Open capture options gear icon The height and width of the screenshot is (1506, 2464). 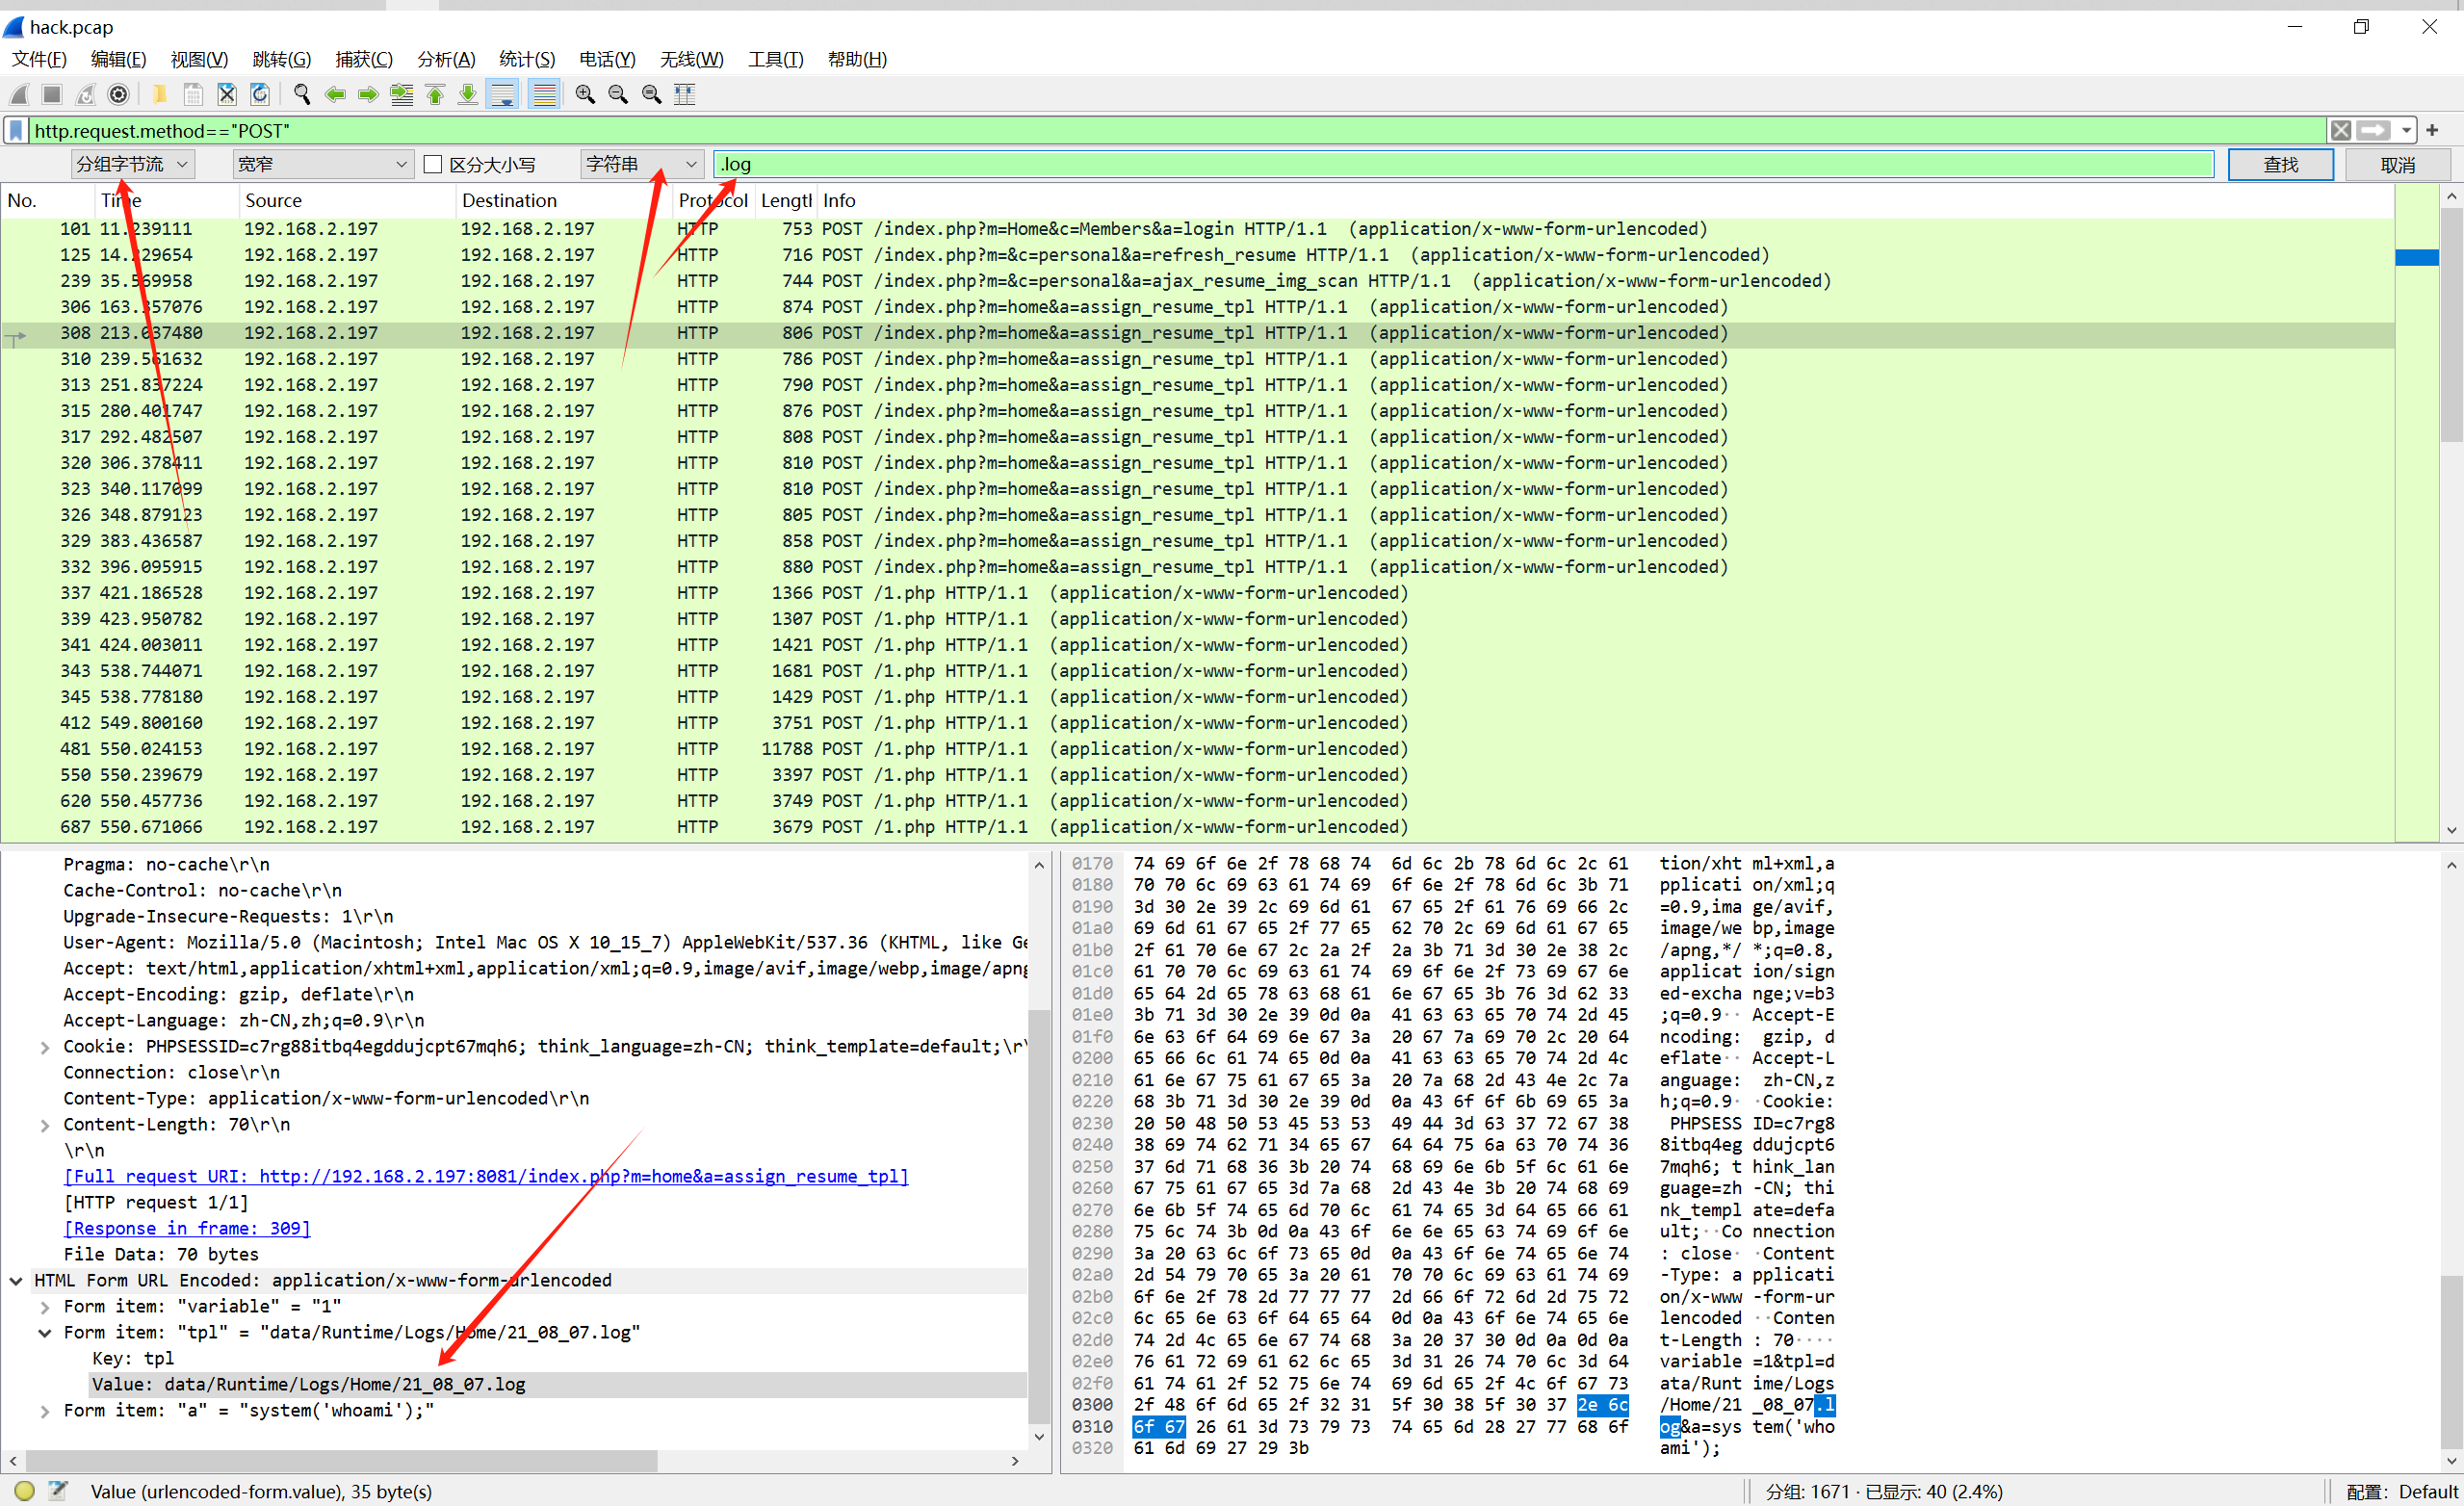(x=118, y=95)
